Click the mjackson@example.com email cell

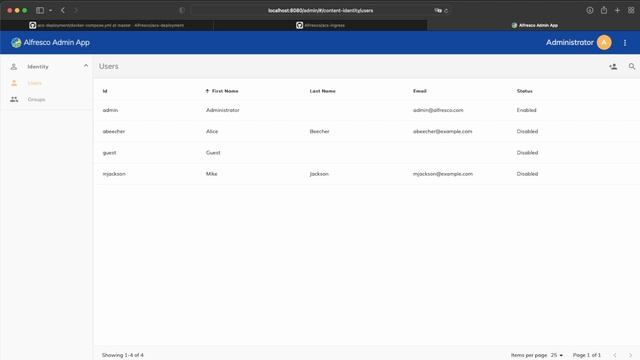point(443,174)
